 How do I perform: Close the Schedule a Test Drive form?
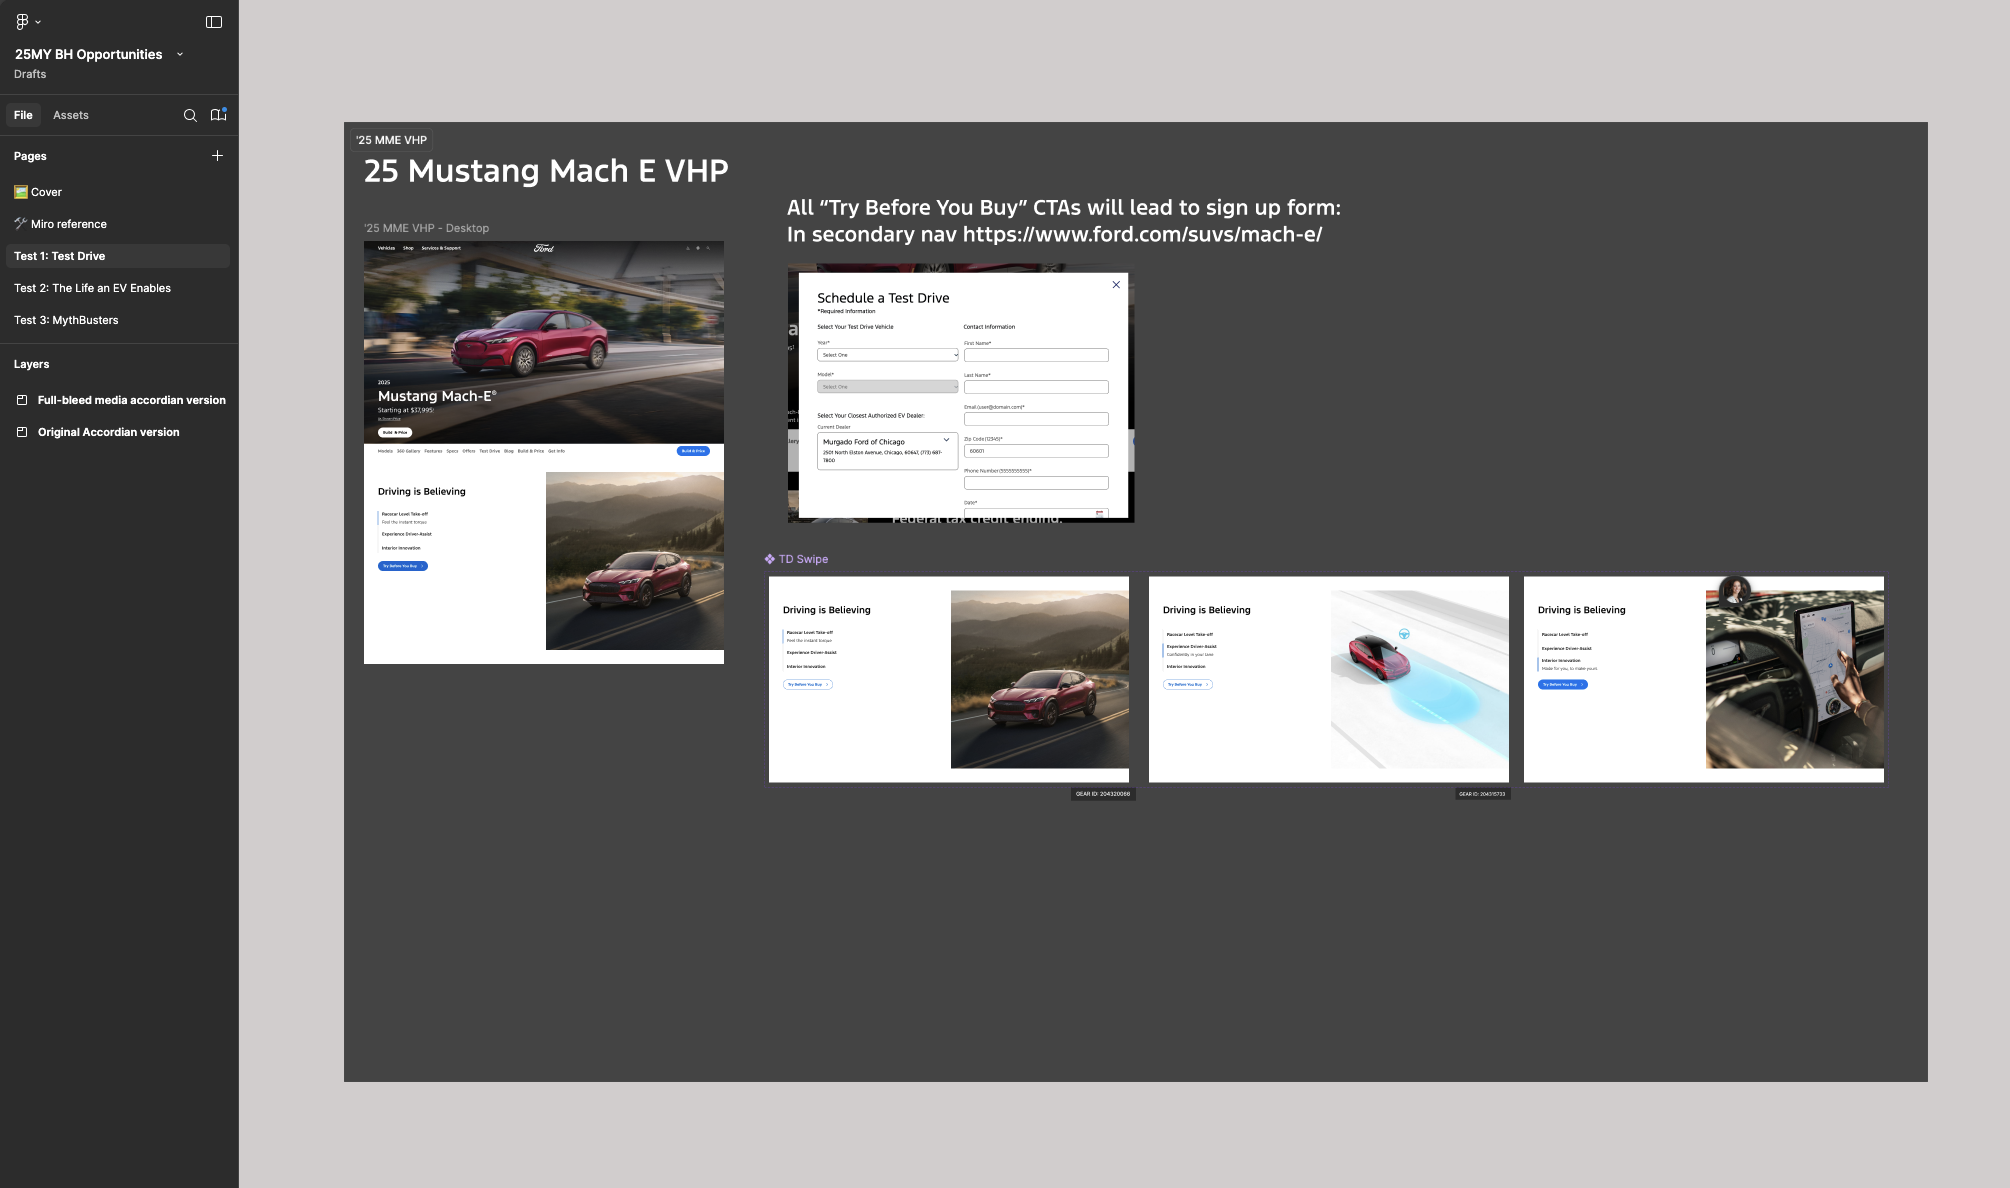(1116, 285)
